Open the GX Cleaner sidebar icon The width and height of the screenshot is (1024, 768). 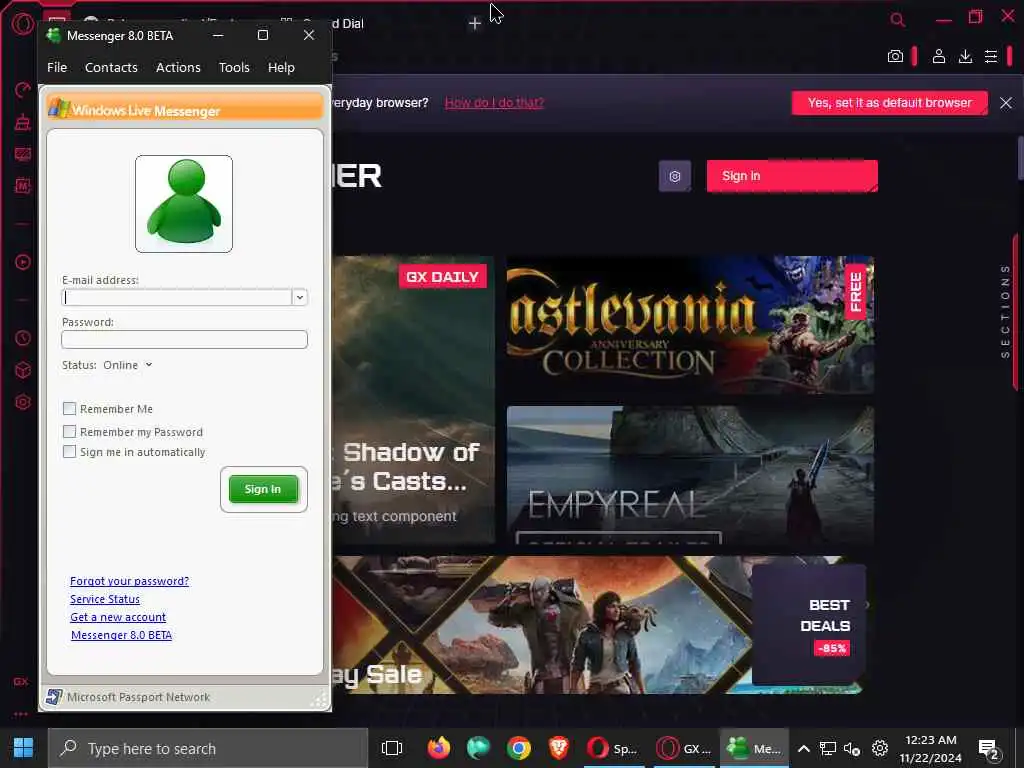[23, 122]
